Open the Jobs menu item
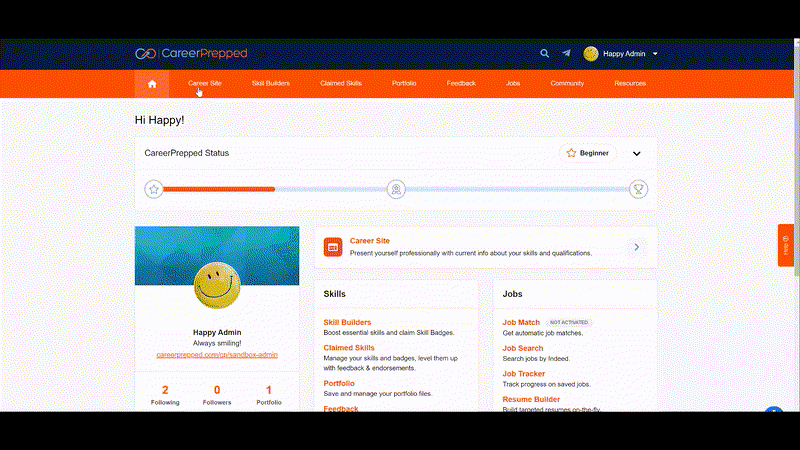Screen dimensions: 800x450 [513, 83]
